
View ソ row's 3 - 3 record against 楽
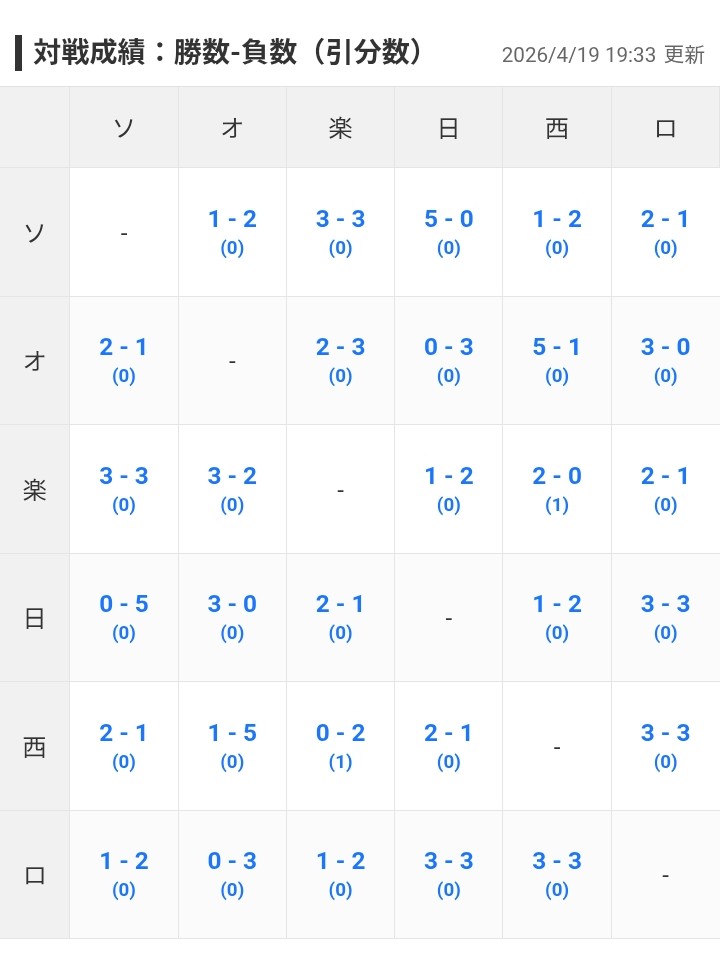(340, 231)
